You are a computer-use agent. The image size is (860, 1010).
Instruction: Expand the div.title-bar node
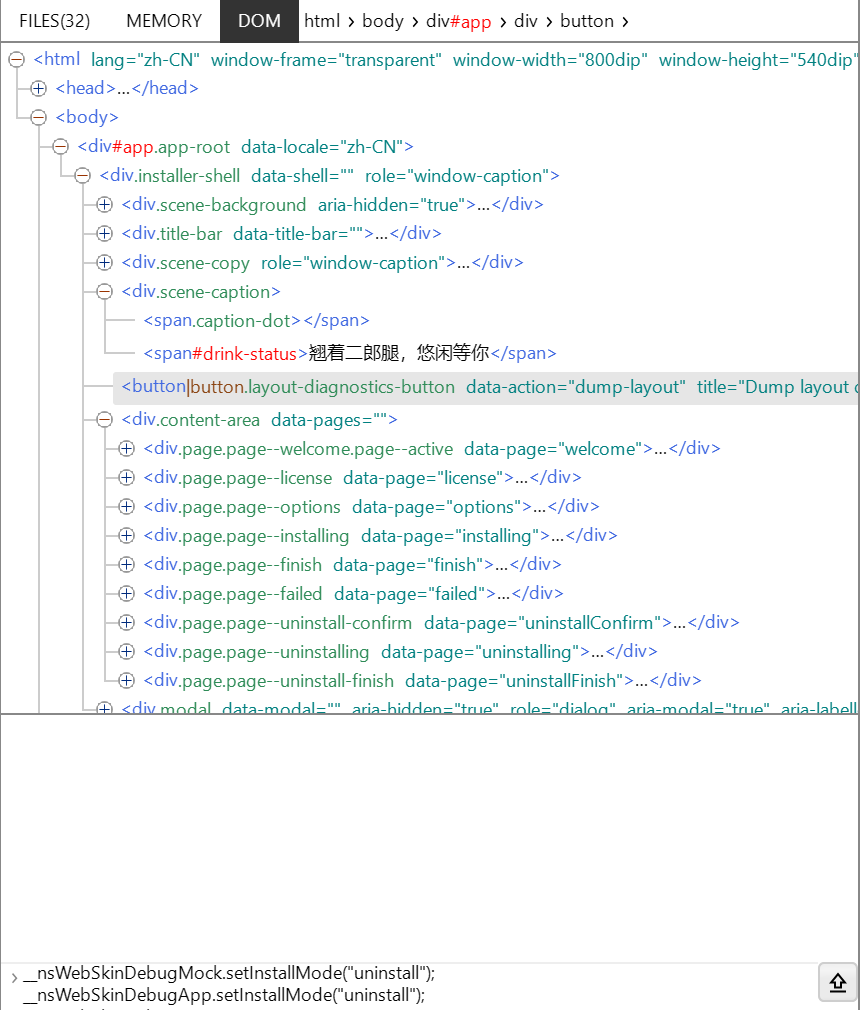click(104, 234)
